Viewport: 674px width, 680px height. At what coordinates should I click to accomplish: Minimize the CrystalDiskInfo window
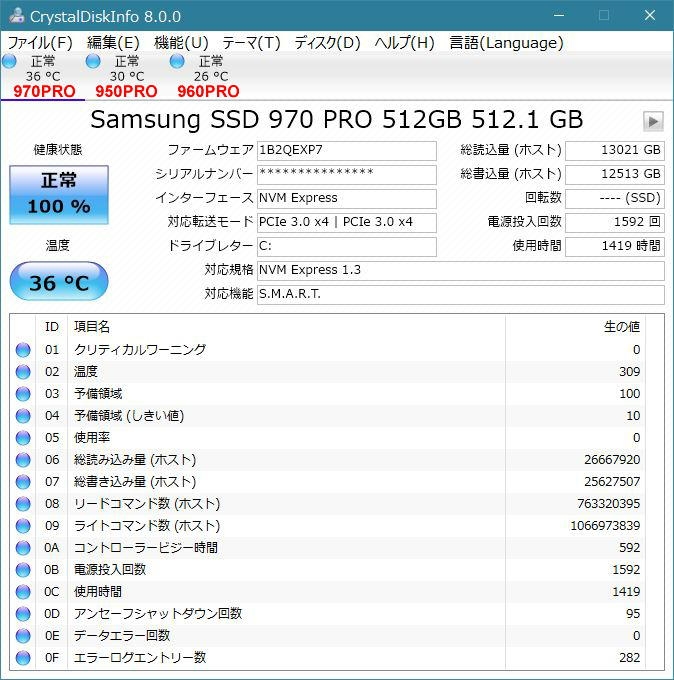click(559, 16)
